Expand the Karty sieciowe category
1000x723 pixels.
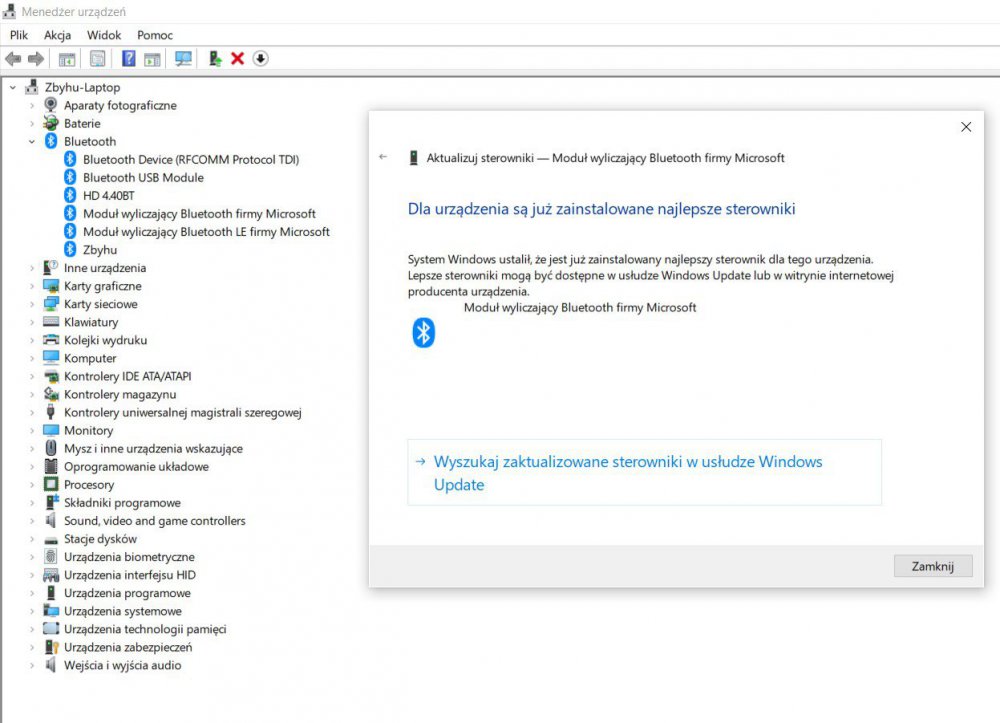(32, 304)
